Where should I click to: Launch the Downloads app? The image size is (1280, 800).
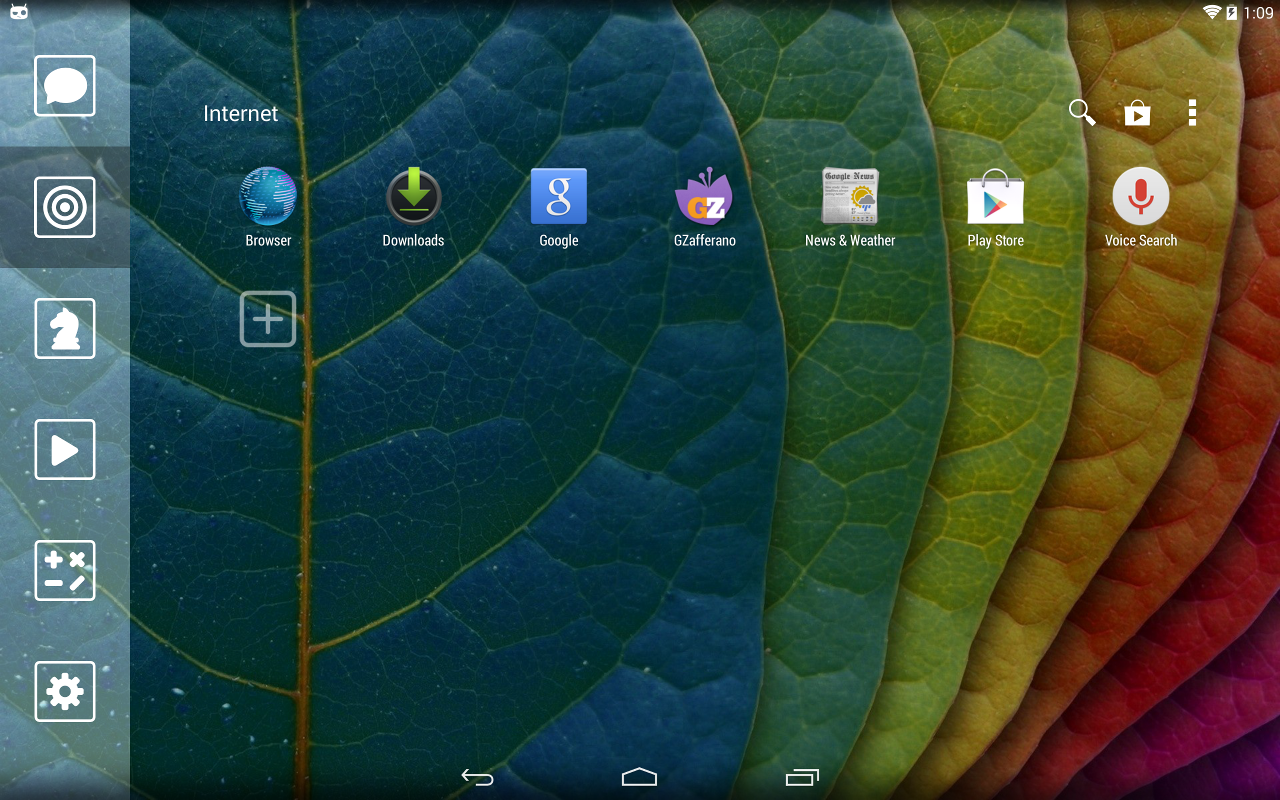pos(413,196)
